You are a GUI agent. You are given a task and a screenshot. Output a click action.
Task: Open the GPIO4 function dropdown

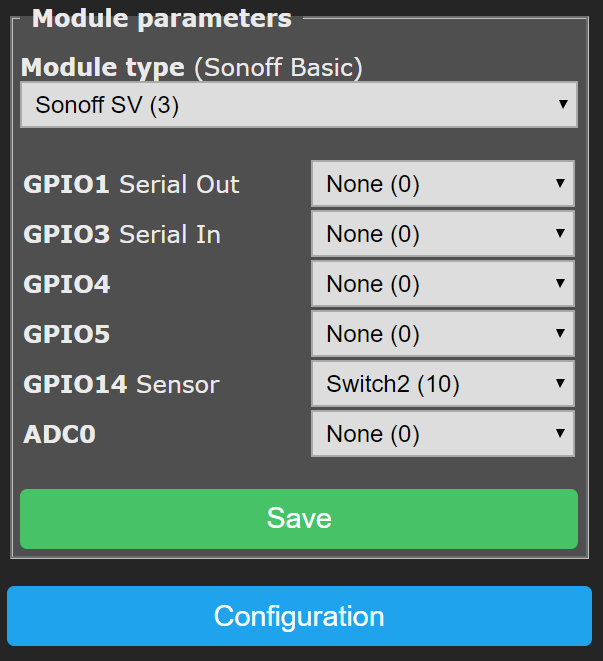tap(442, 284)
